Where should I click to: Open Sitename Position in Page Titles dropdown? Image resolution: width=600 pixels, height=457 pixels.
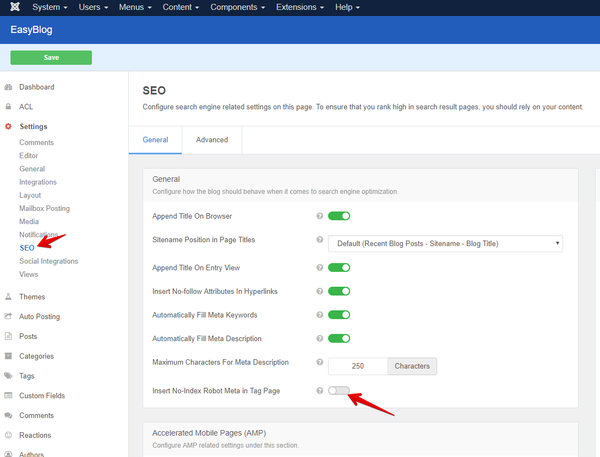[x=445, y=243]
